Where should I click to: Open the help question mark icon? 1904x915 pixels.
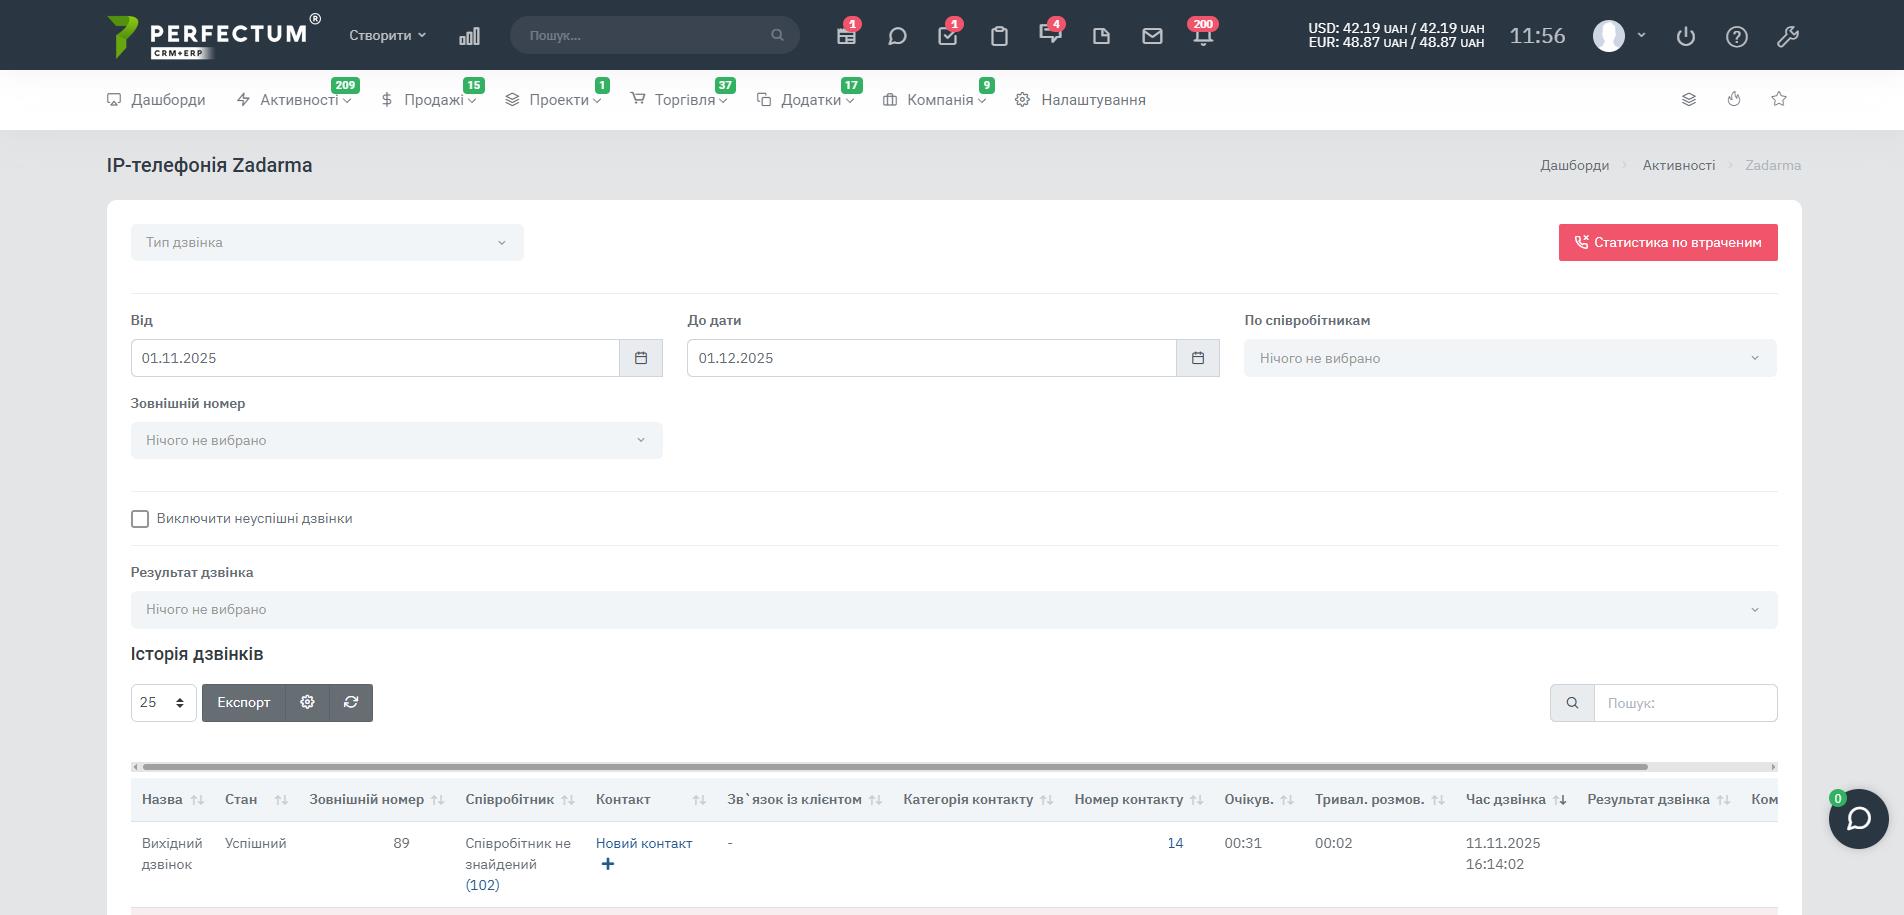click(1737, 36)
